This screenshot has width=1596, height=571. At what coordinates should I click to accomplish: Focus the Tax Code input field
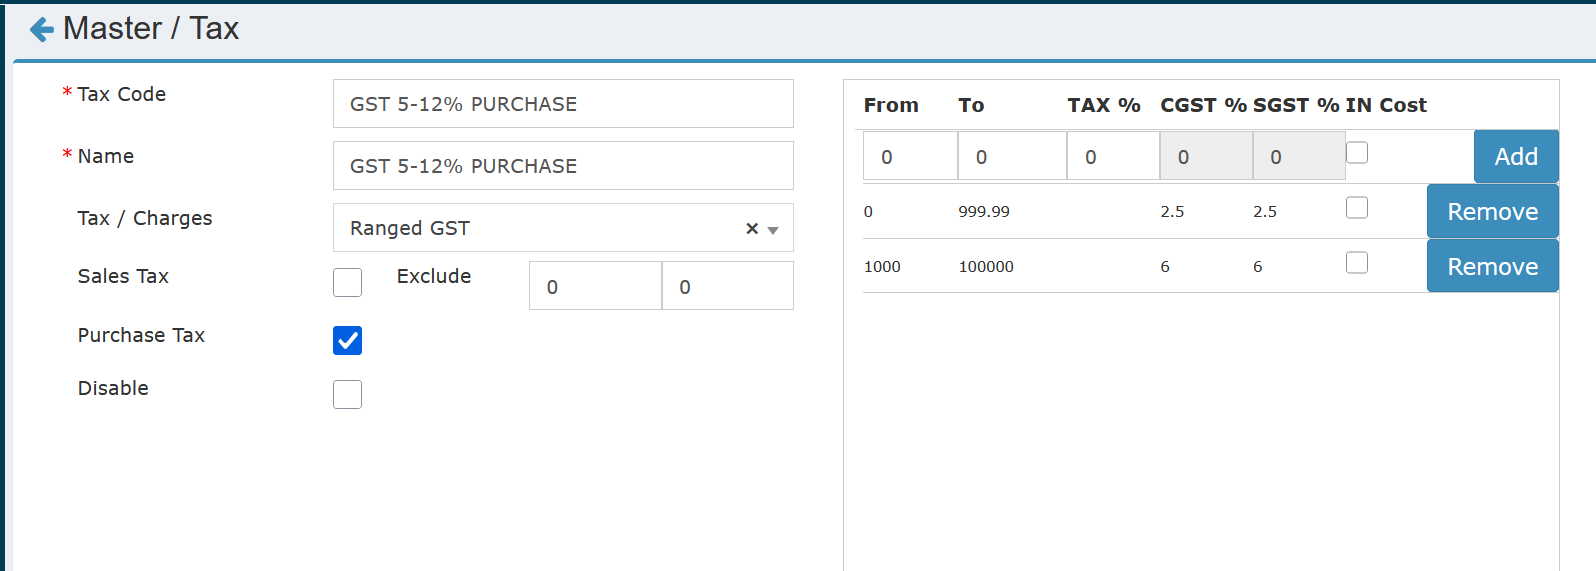pyautogui.click(x=563, y=104)
